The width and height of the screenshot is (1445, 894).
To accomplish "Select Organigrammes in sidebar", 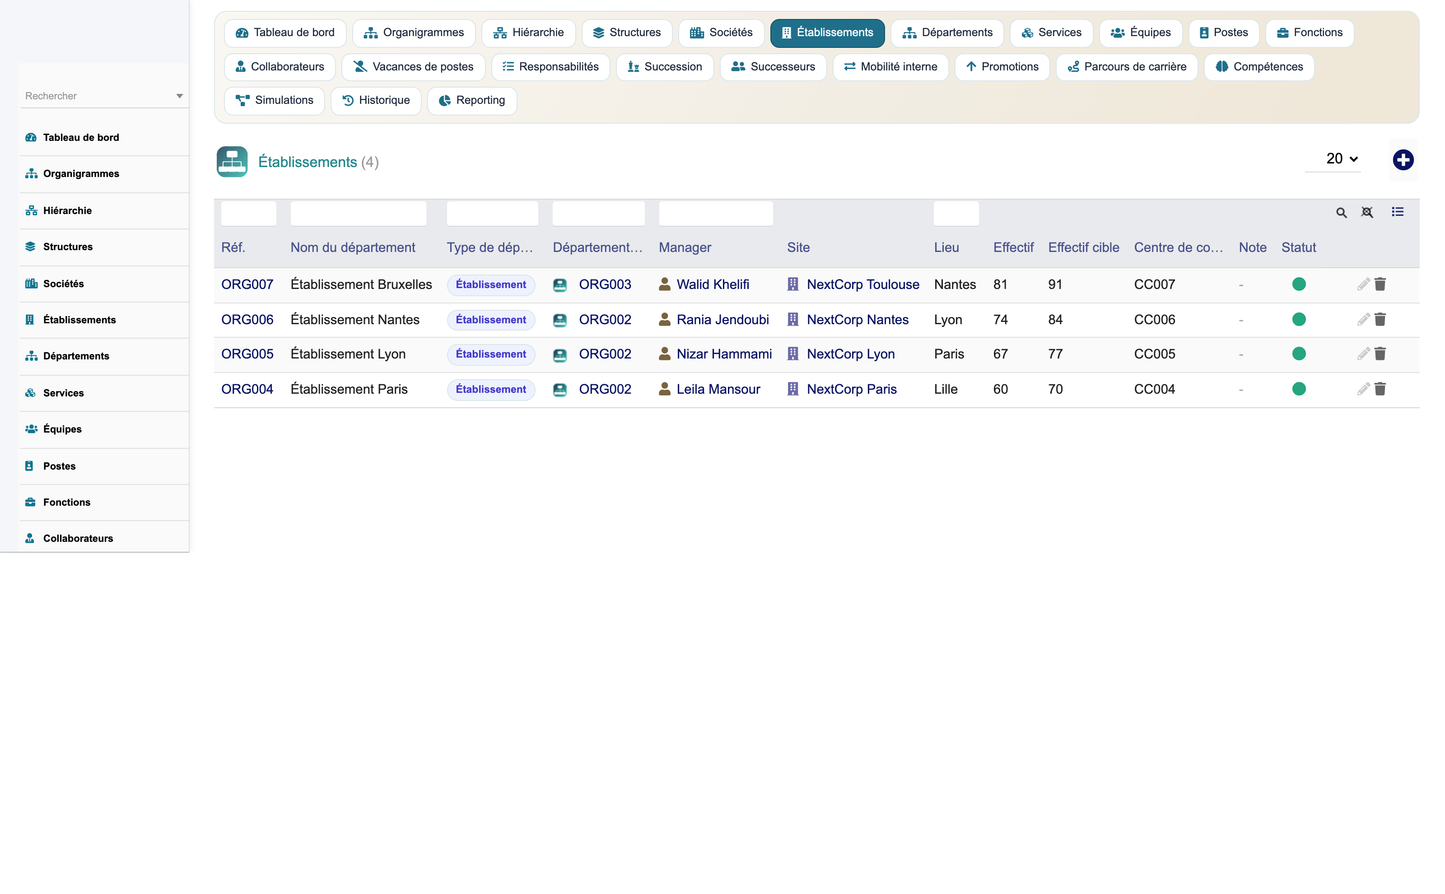I will tap(104, 174).
